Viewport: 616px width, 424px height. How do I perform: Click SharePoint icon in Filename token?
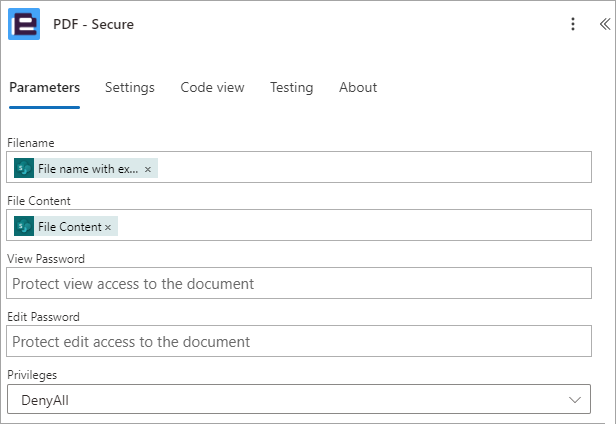(x=24, y=168)
